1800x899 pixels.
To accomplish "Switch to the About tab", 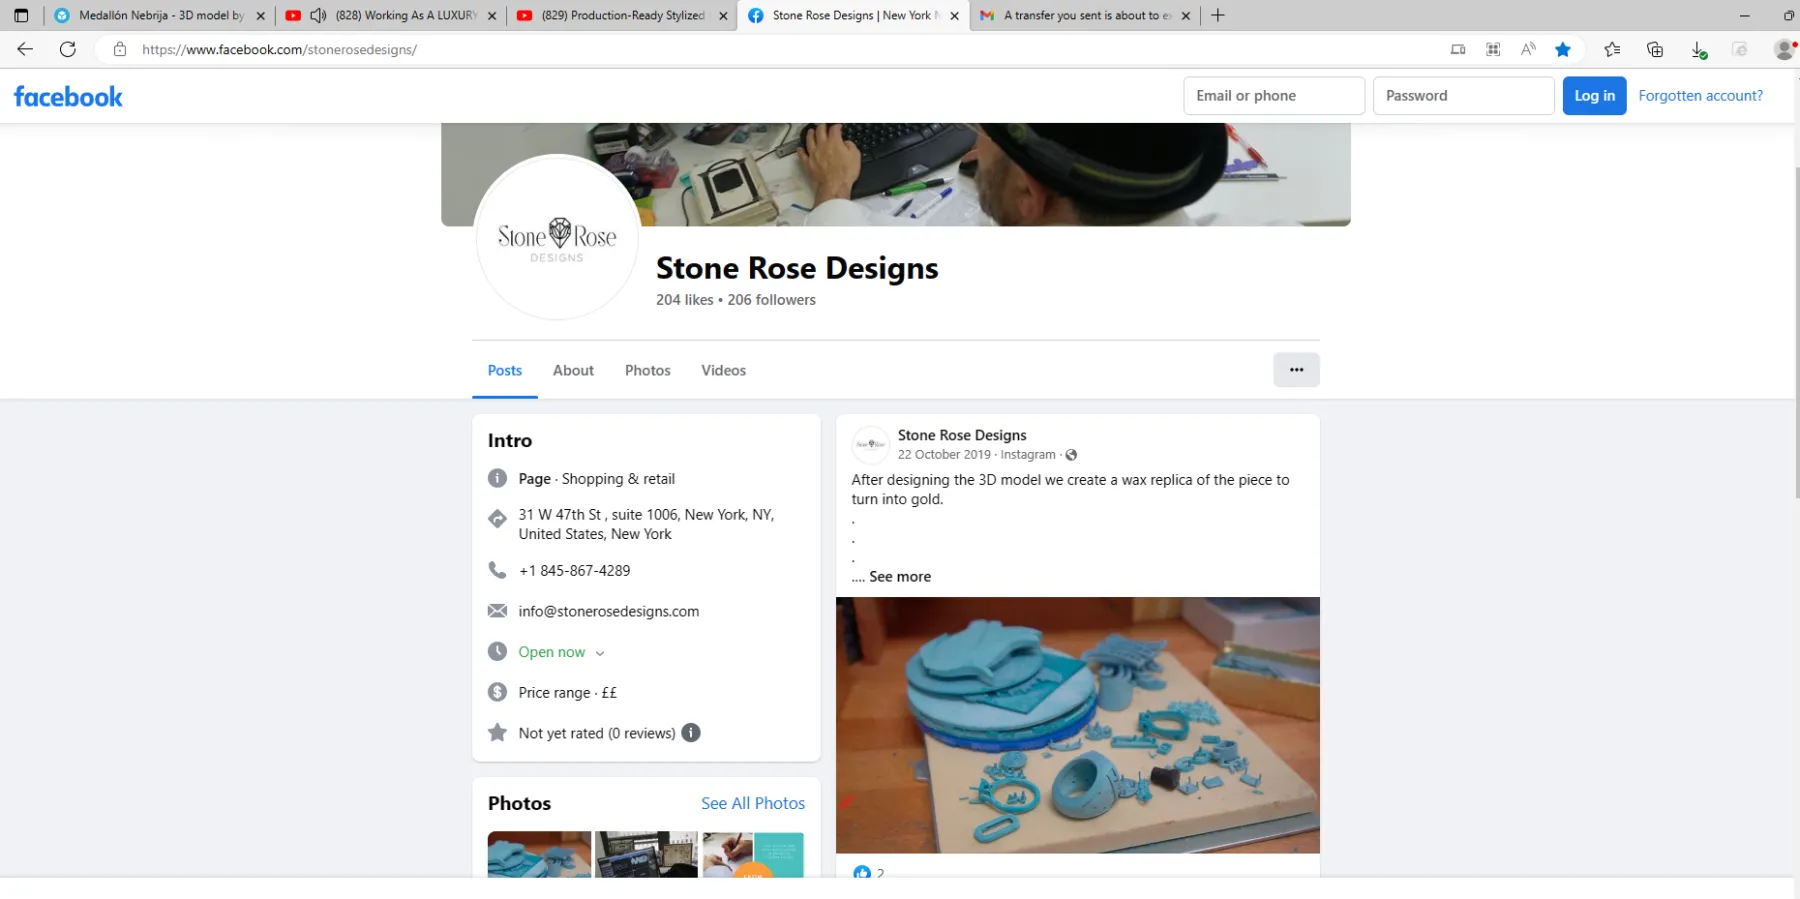I will (x=573, y=370).
